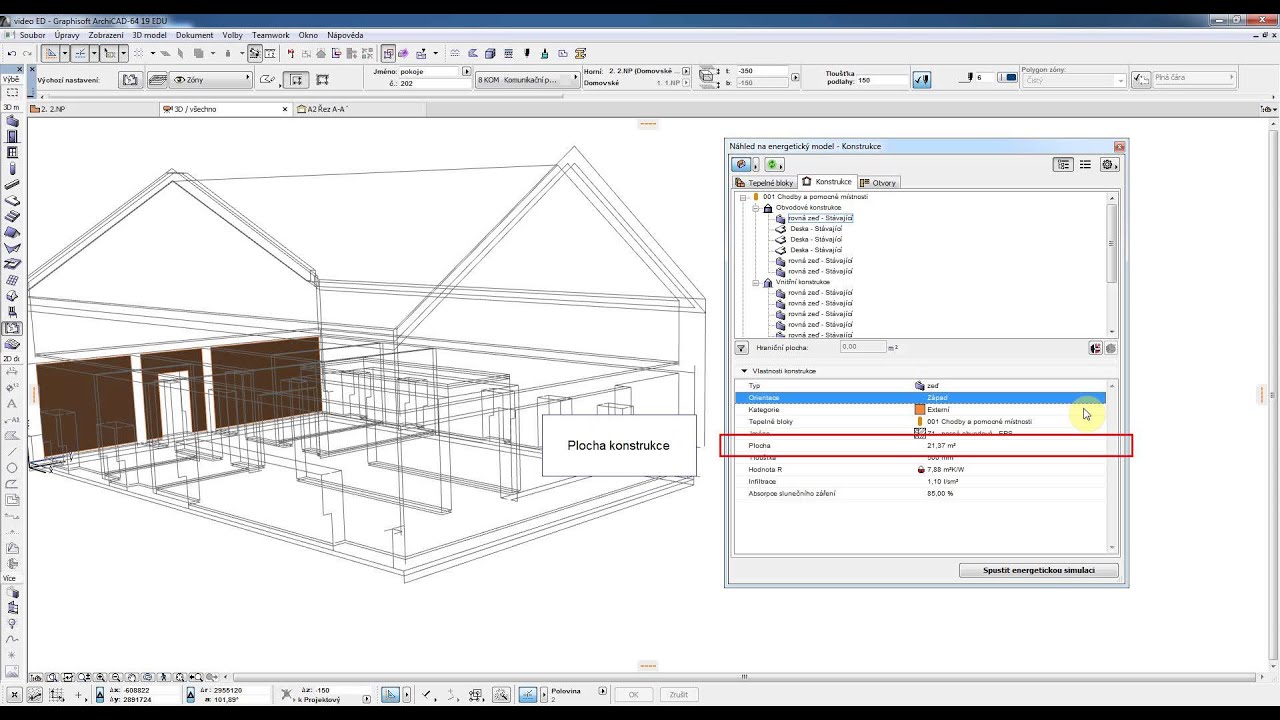
Task: Open the gear settings menu in energy panel
Action: click(x=1109, y=165)
